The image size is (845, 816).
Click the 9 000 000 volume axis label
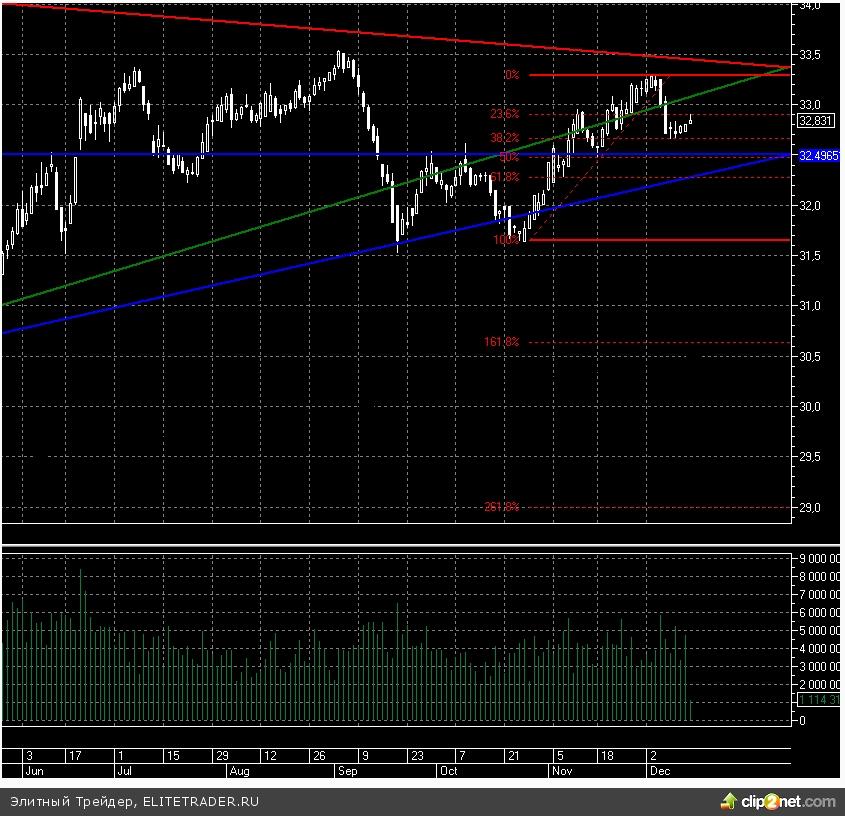click(820, 558)
